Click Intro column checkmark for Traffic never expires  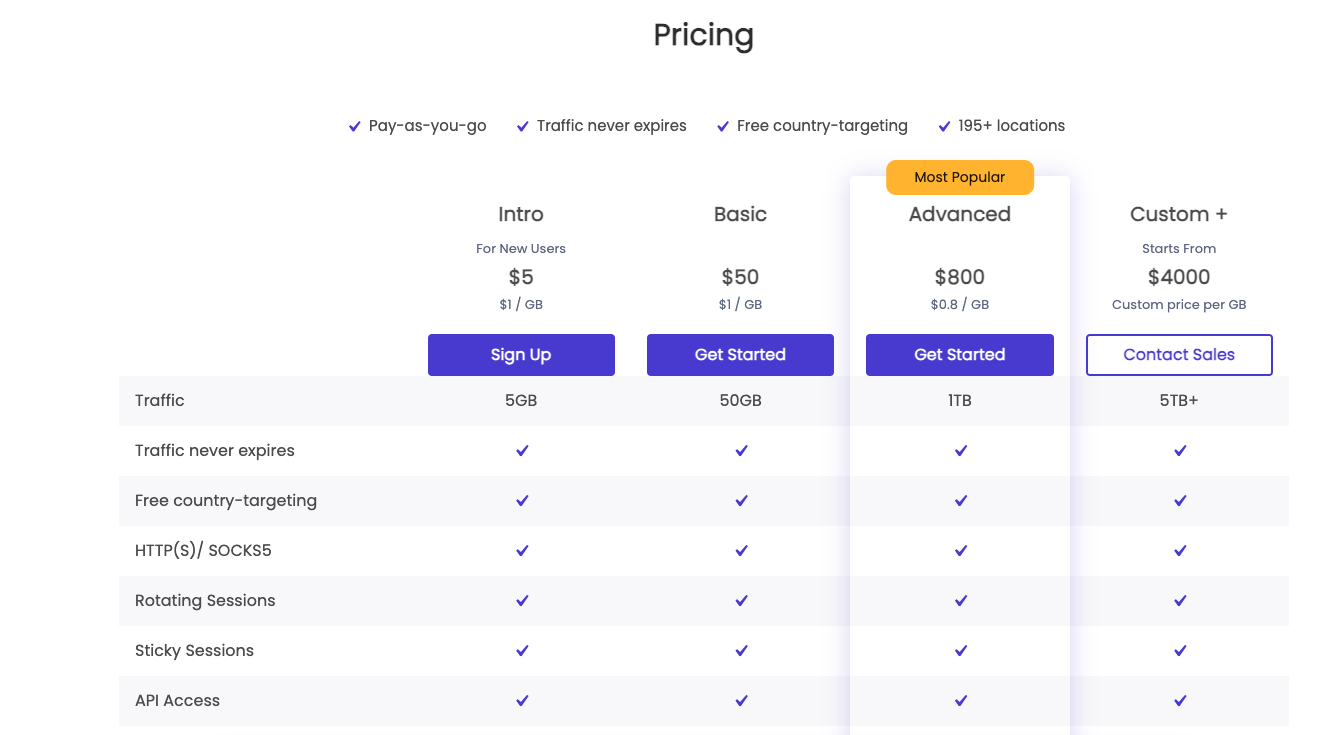pos(522,451)
